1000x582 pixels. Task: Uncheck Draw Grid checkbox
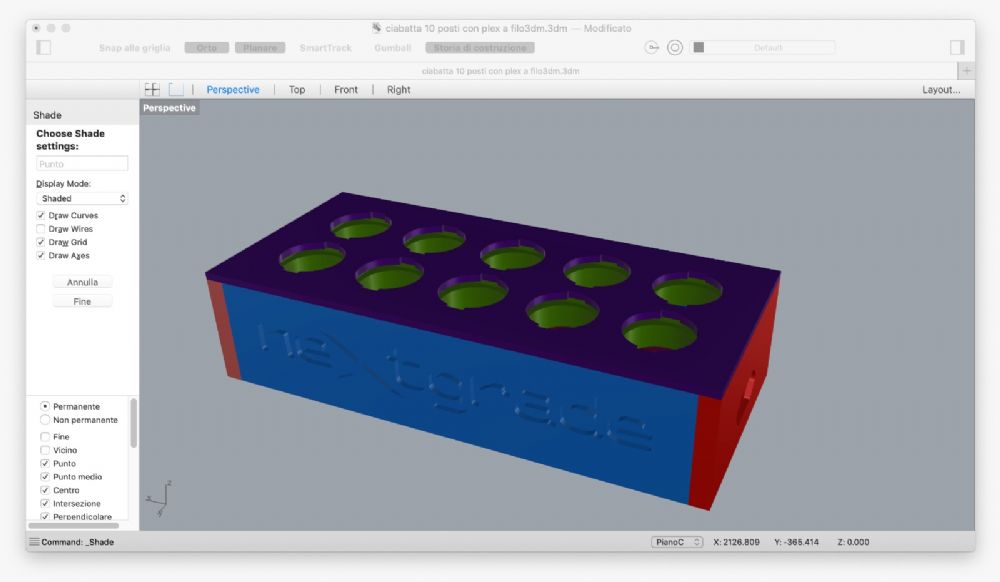click(41, 242)
